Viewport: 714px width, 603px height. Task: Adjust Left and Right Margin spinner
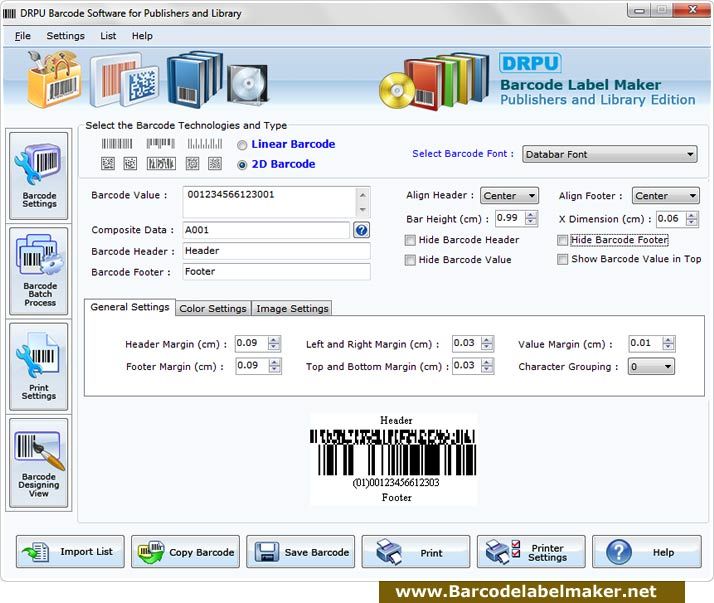pos(487,343)
